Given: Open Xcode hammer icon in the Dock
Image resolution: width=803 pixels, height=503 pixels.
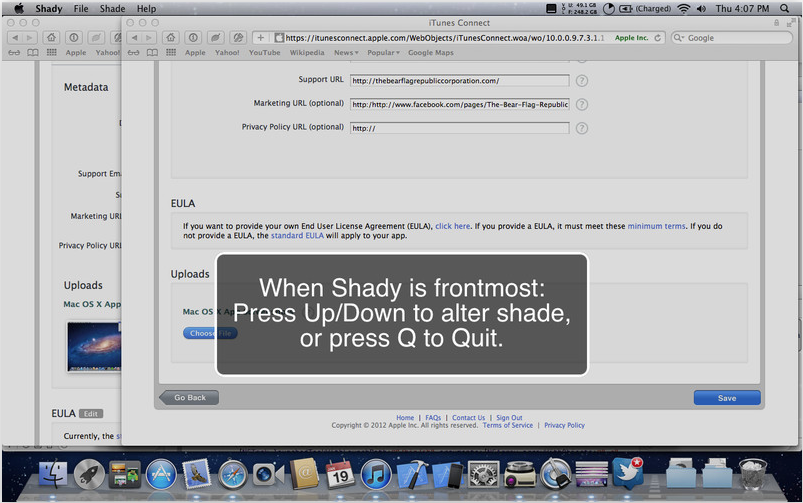Looking at the screenshot, I should pyautogui.click(x=412, y=473).
